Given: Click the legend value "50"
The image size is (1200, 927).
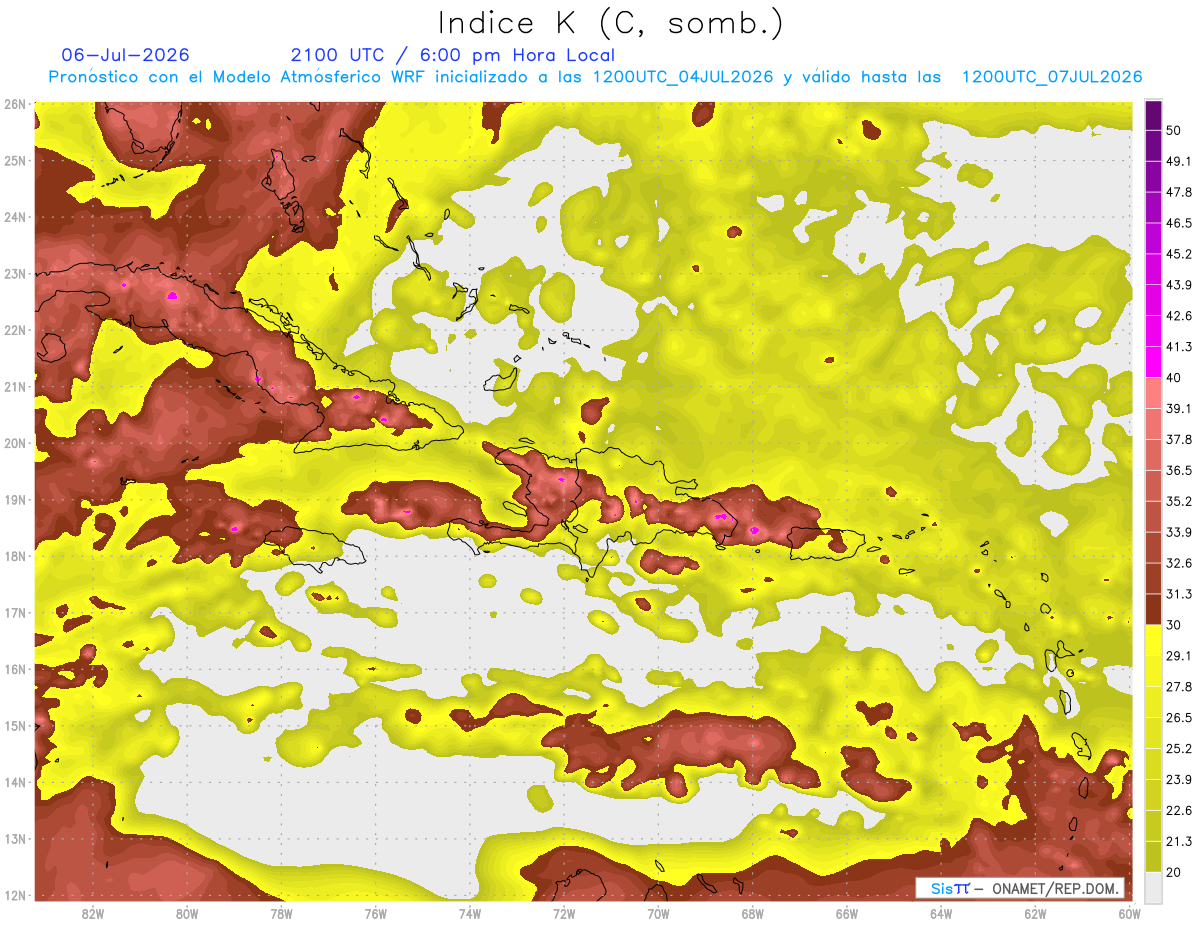Looking at the screenshot, I should tap(1174, 130).
